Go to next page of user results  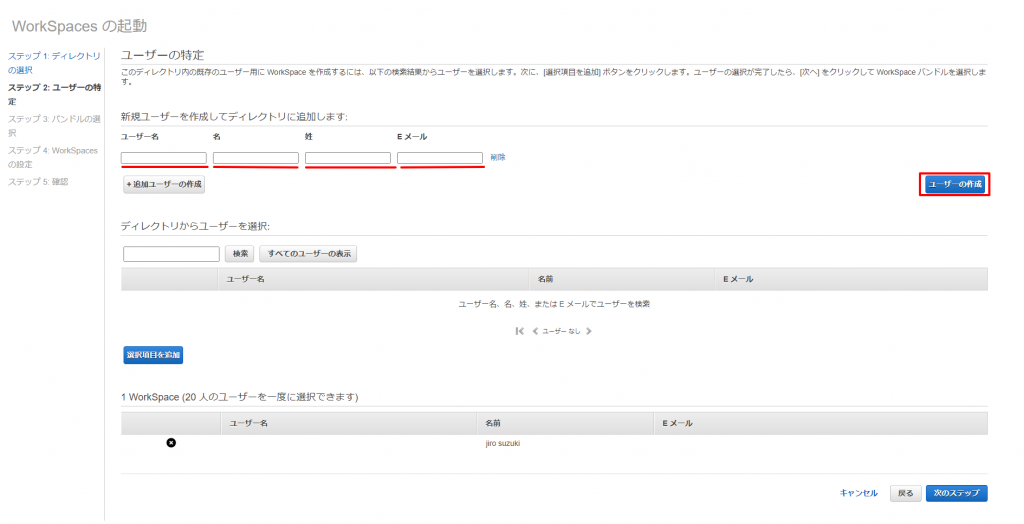pyautogui.click(x=589, y=331)
